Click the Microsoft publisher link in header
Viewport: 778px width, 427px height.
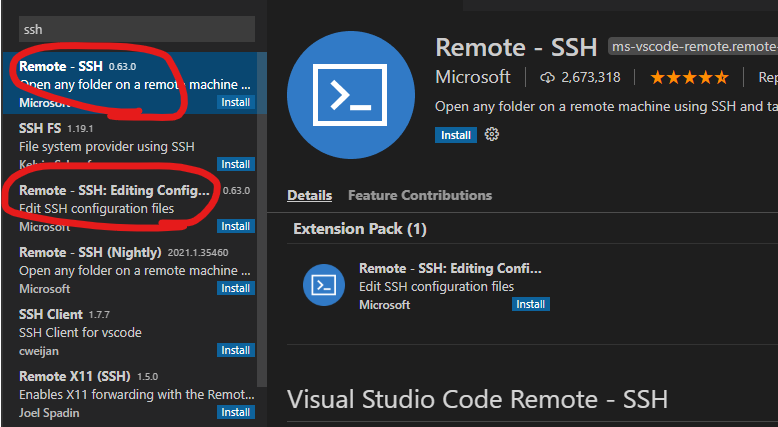(472, 77)
